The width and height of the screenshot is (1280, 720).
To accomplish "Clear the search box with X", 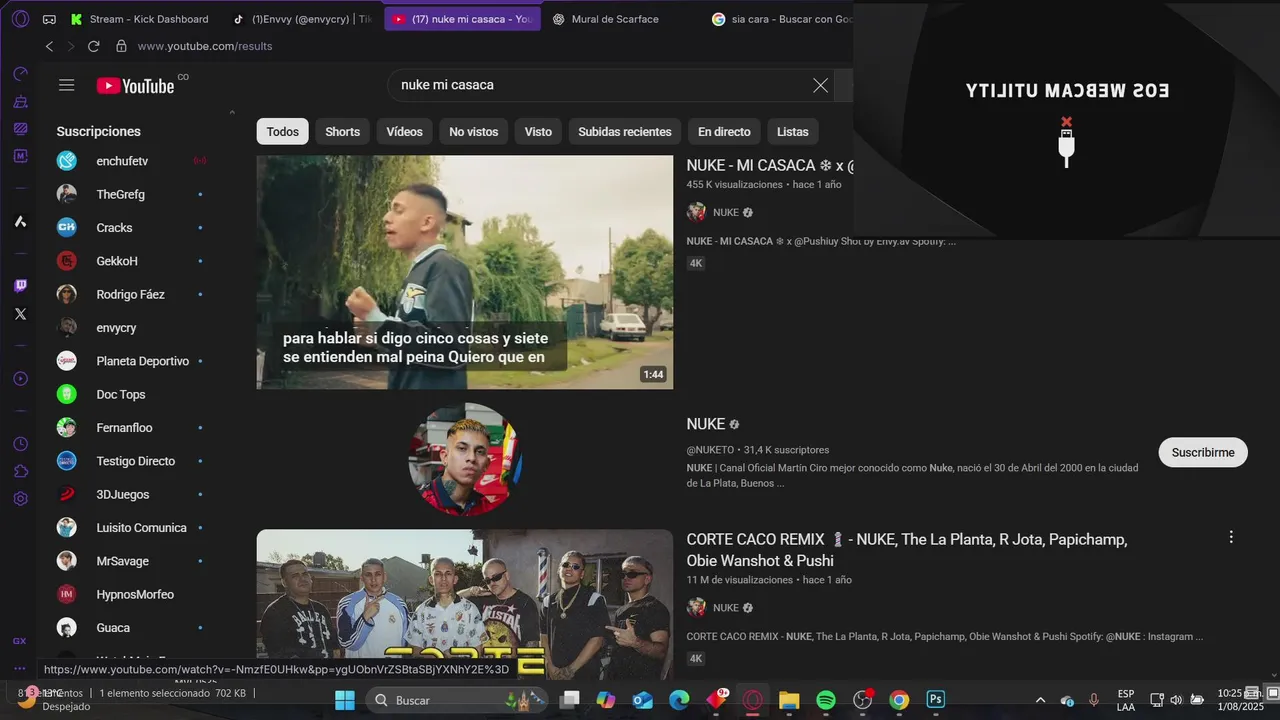I will tap(820, 85).
